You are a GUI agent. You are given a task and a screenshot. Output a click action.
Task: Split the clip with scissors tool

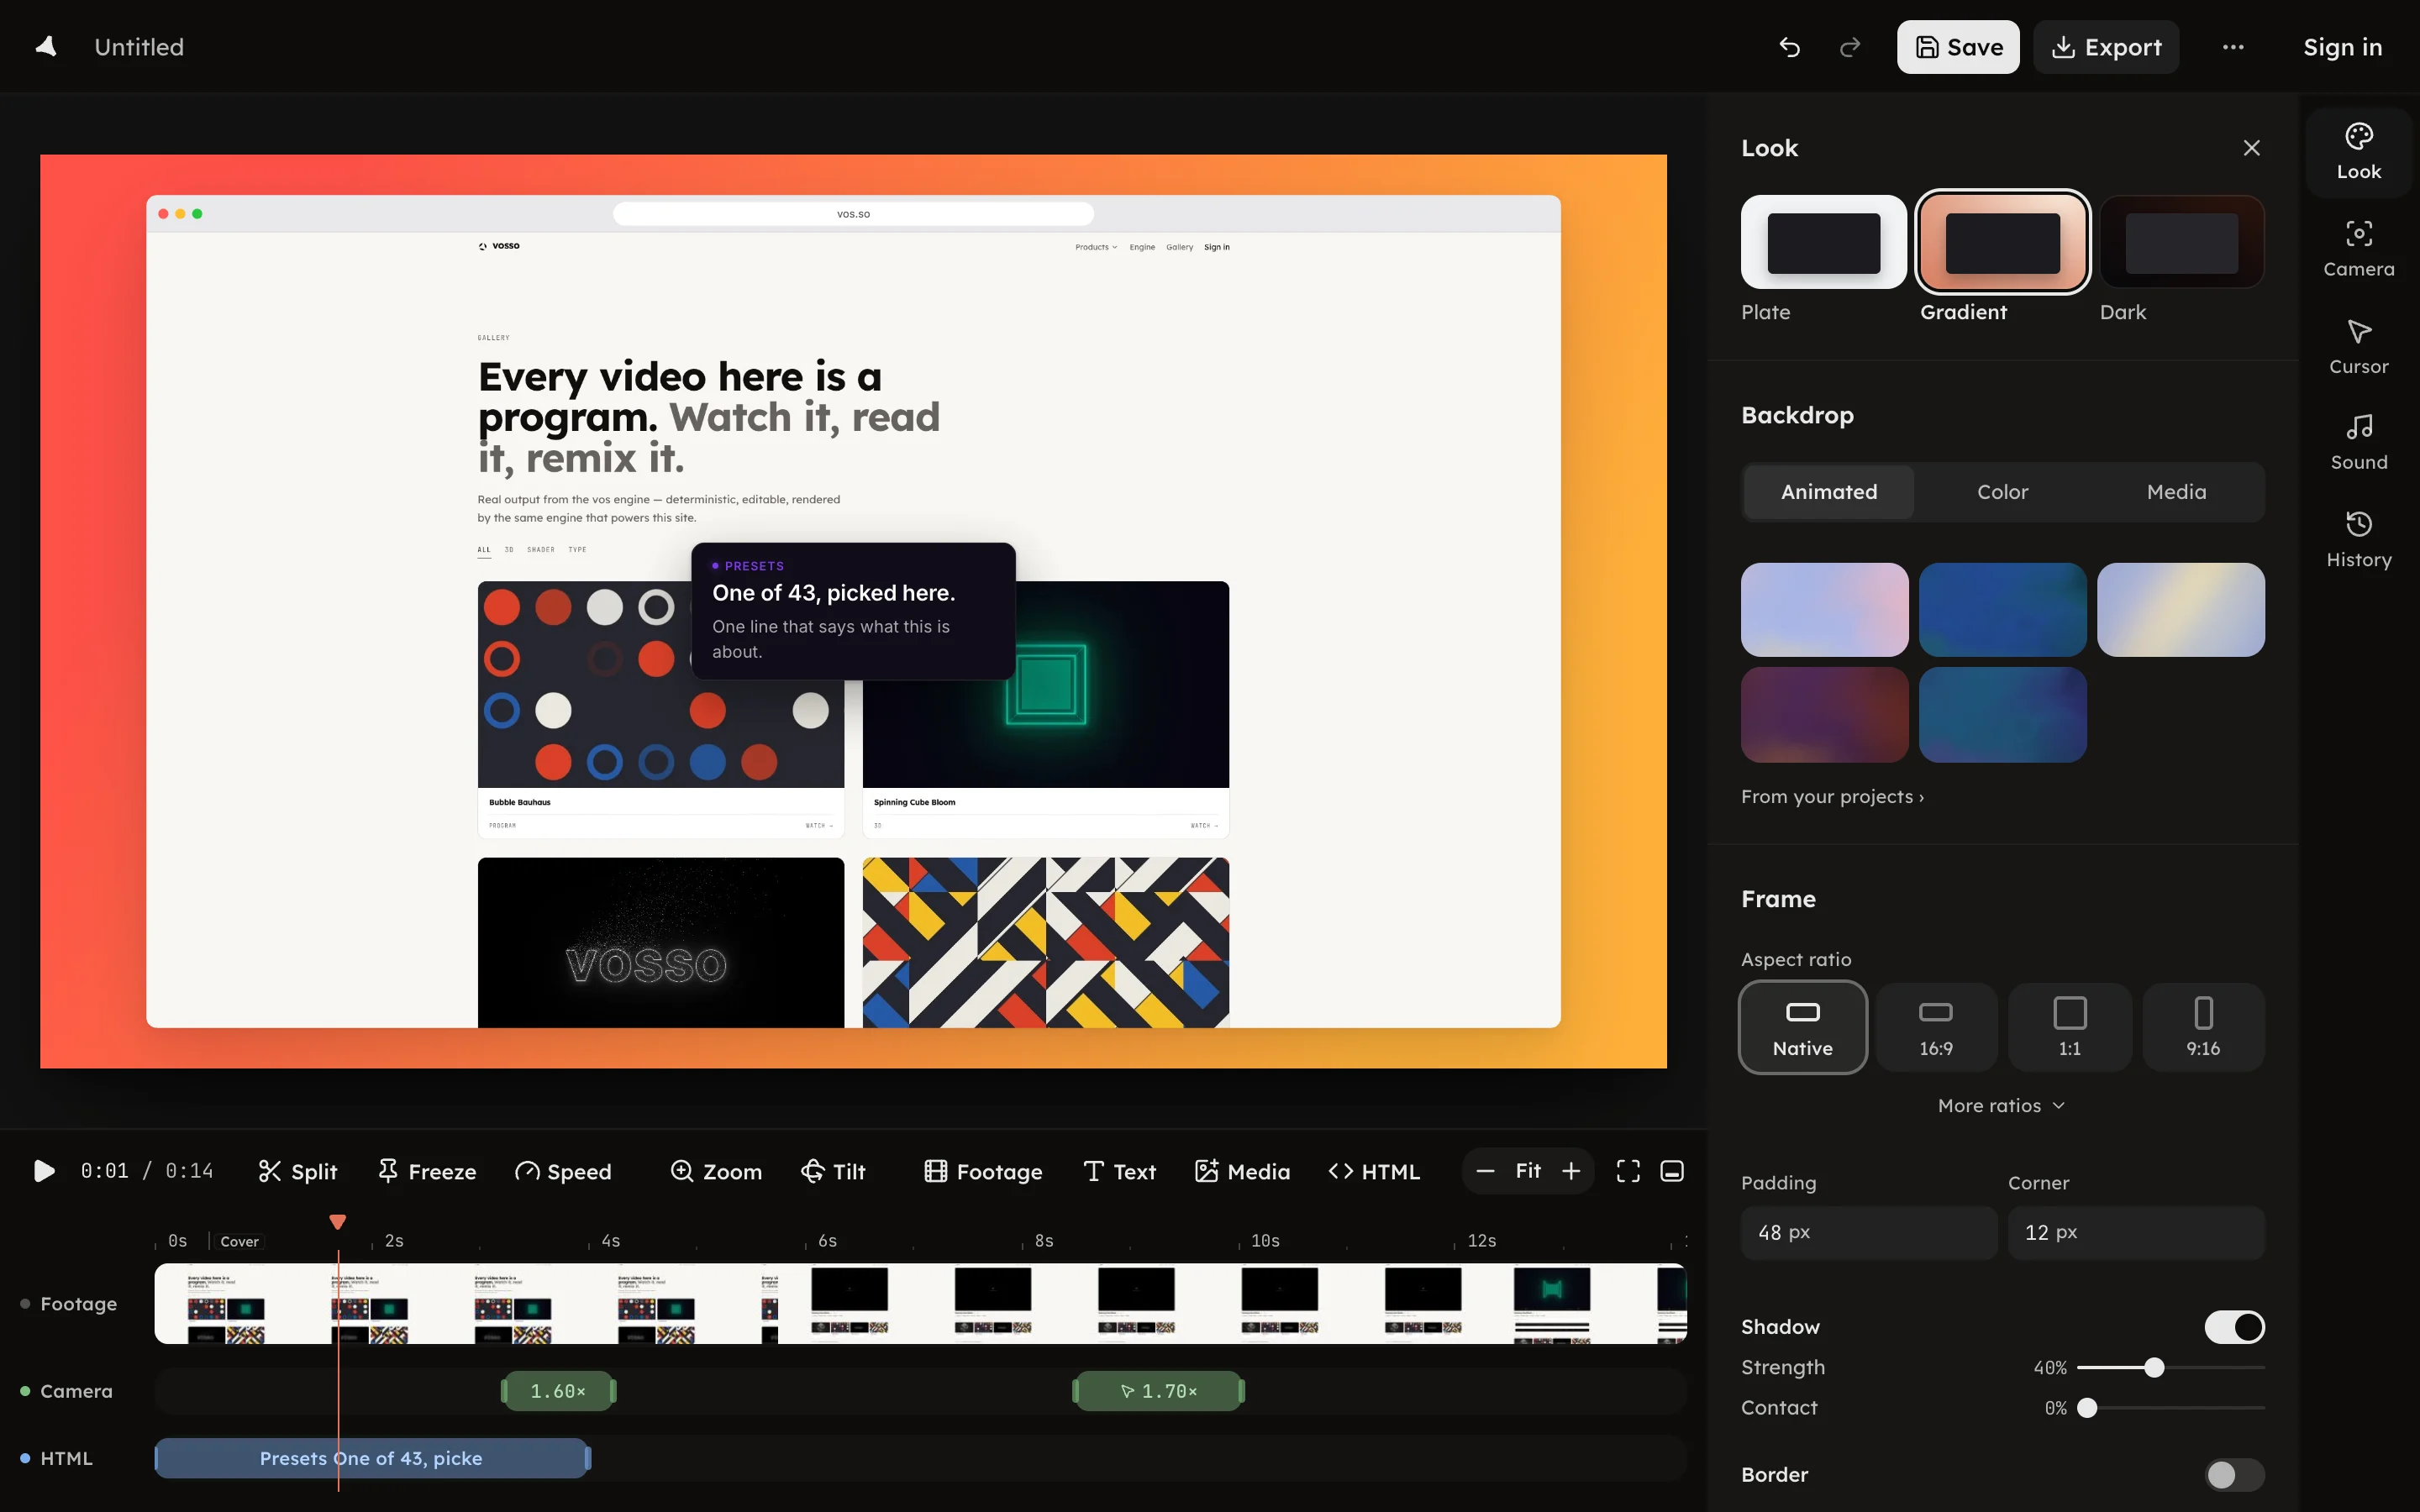(x=297, y=1171)
